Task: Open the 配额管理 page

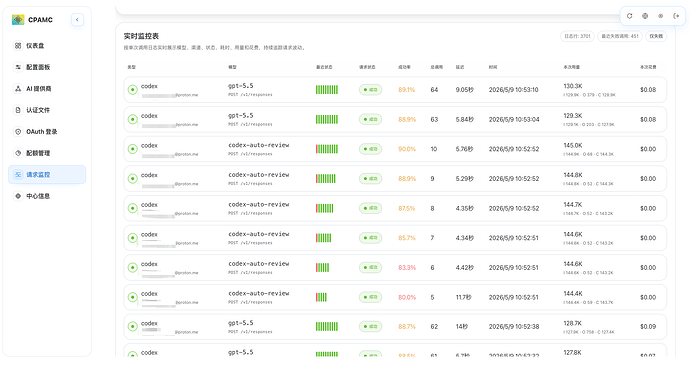Action: (47, 153)
